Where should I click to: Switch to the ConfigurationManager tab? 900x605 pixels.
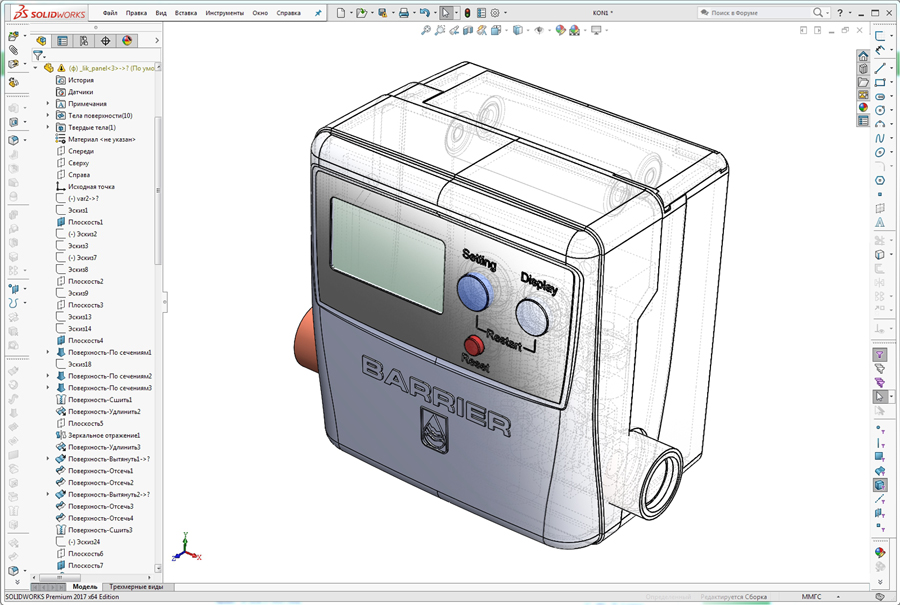pyautogui.click(x=85, y=41)
